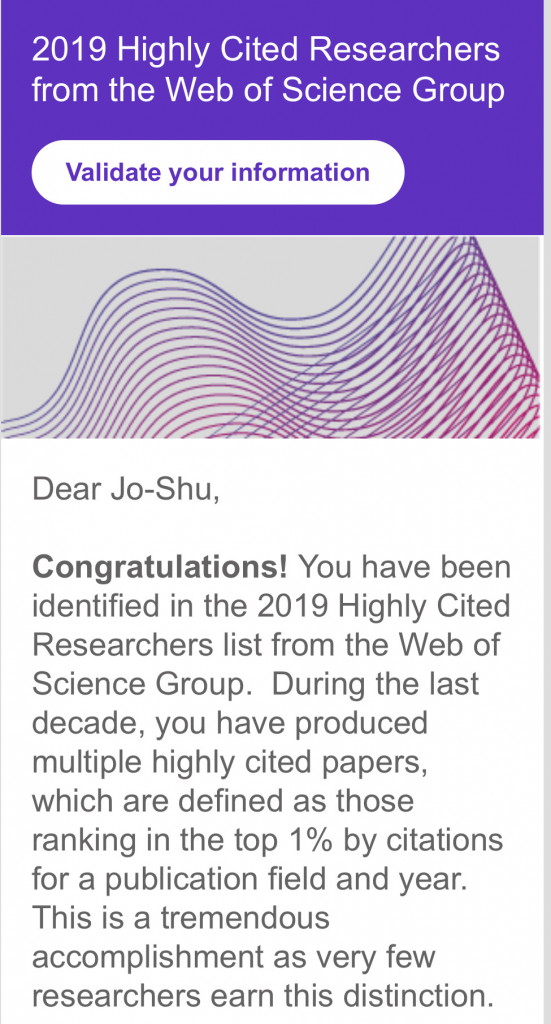Viewport: 551px width, 1024px height.
Task: Tap the wavy lines banner image
Action: [x=270, y=337]
